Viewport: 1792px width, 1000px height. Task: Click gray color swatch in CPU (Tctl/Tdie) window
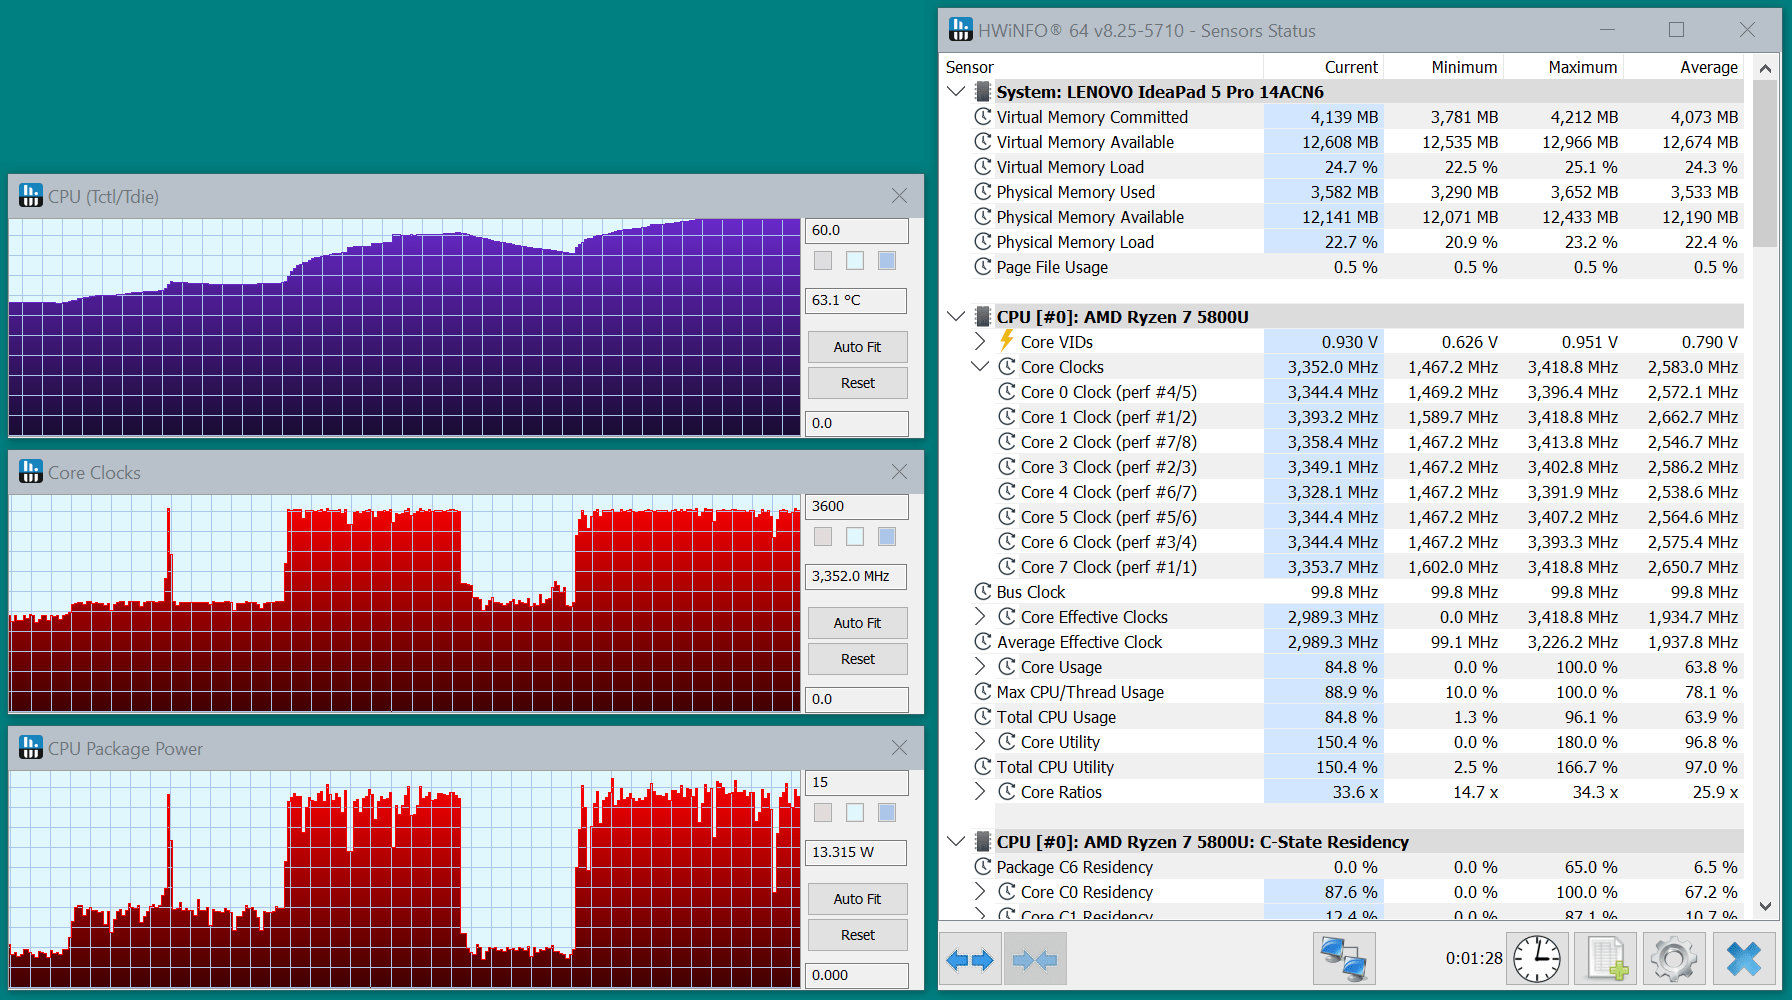(823, 260)
